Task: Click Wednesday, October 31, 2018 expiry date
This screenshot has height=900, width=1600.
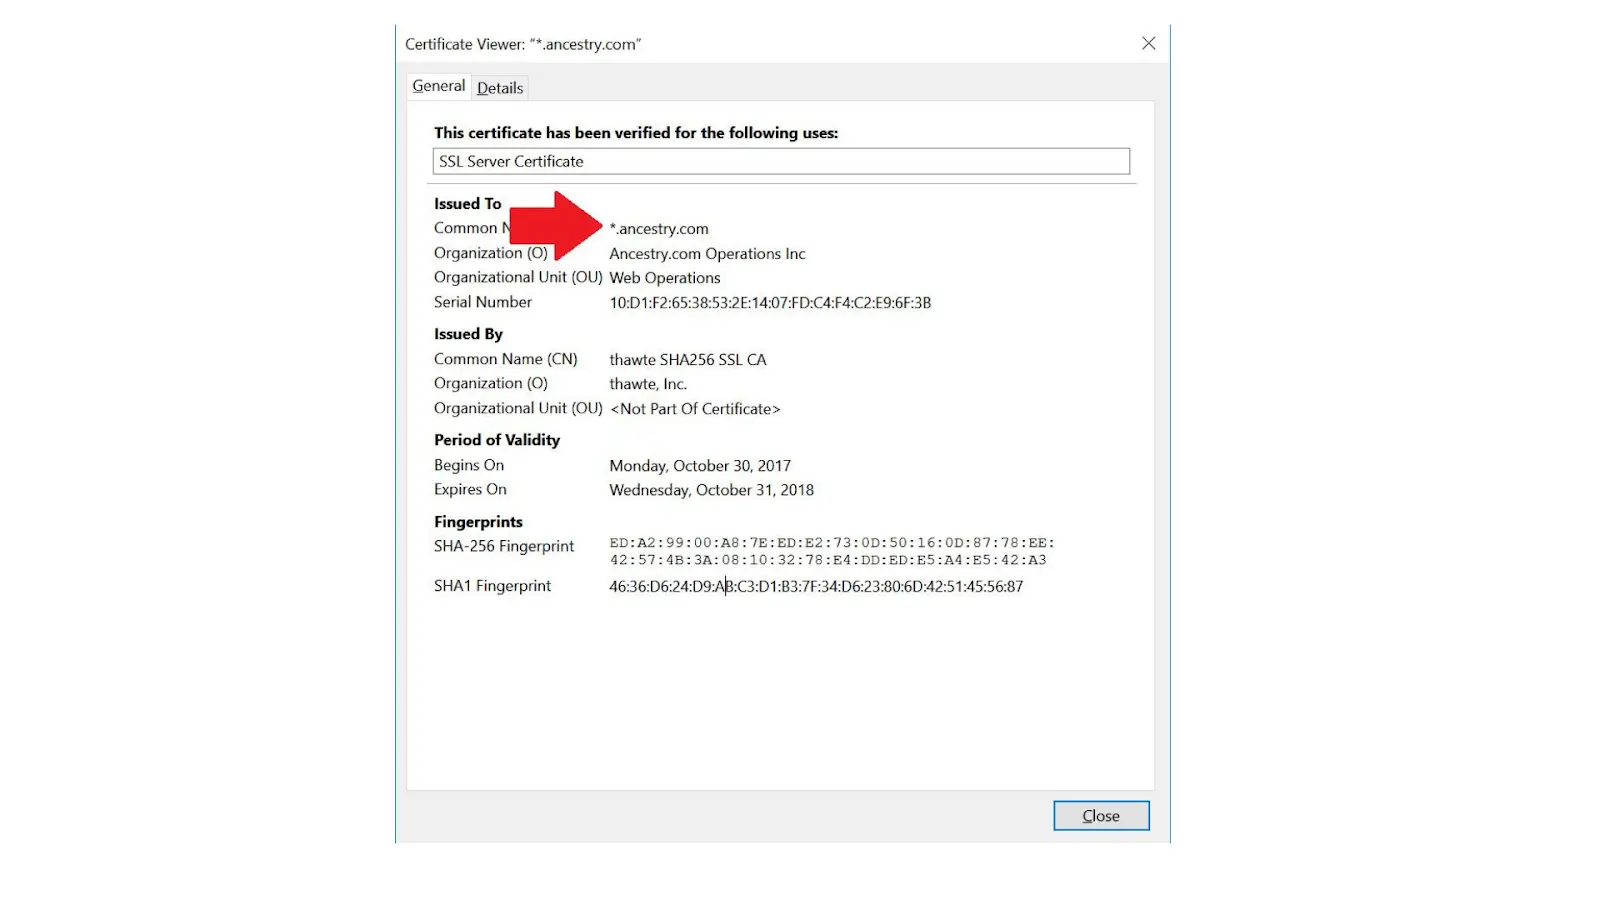Action: 711,490
